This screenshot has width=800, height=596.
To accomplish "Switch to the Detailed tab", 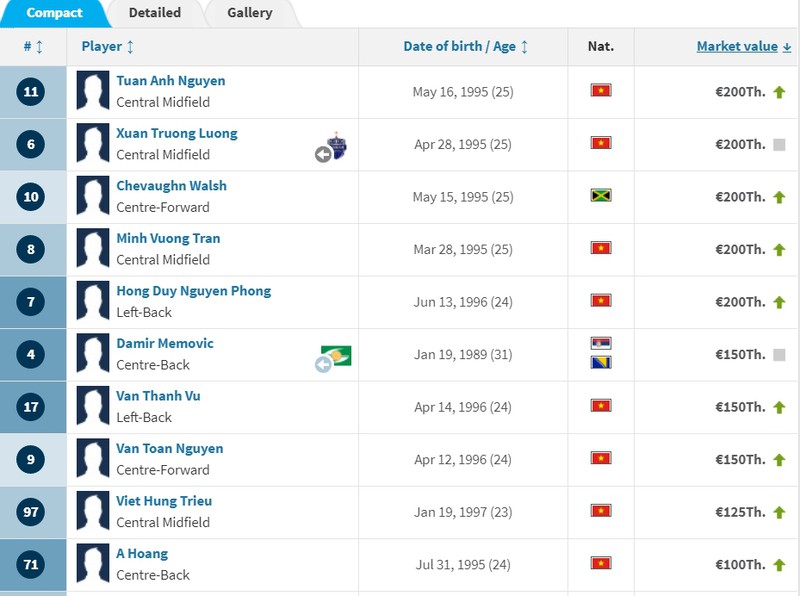I will pos(155,13).
